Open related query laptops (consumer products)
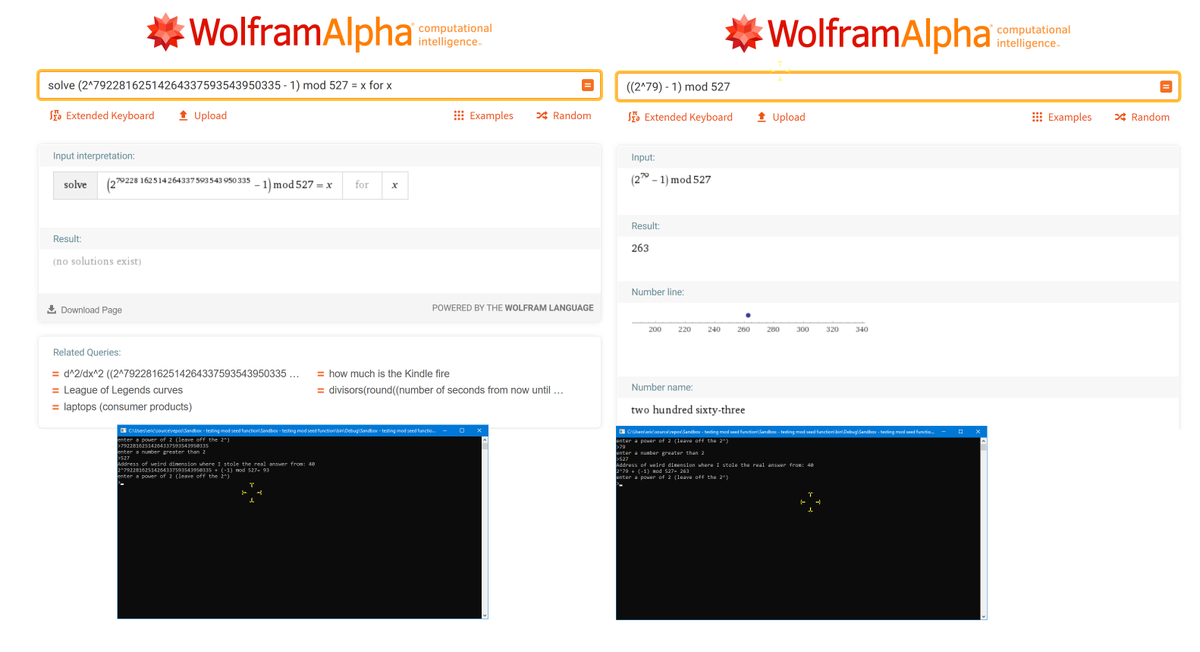 click(x=127, y=407)
